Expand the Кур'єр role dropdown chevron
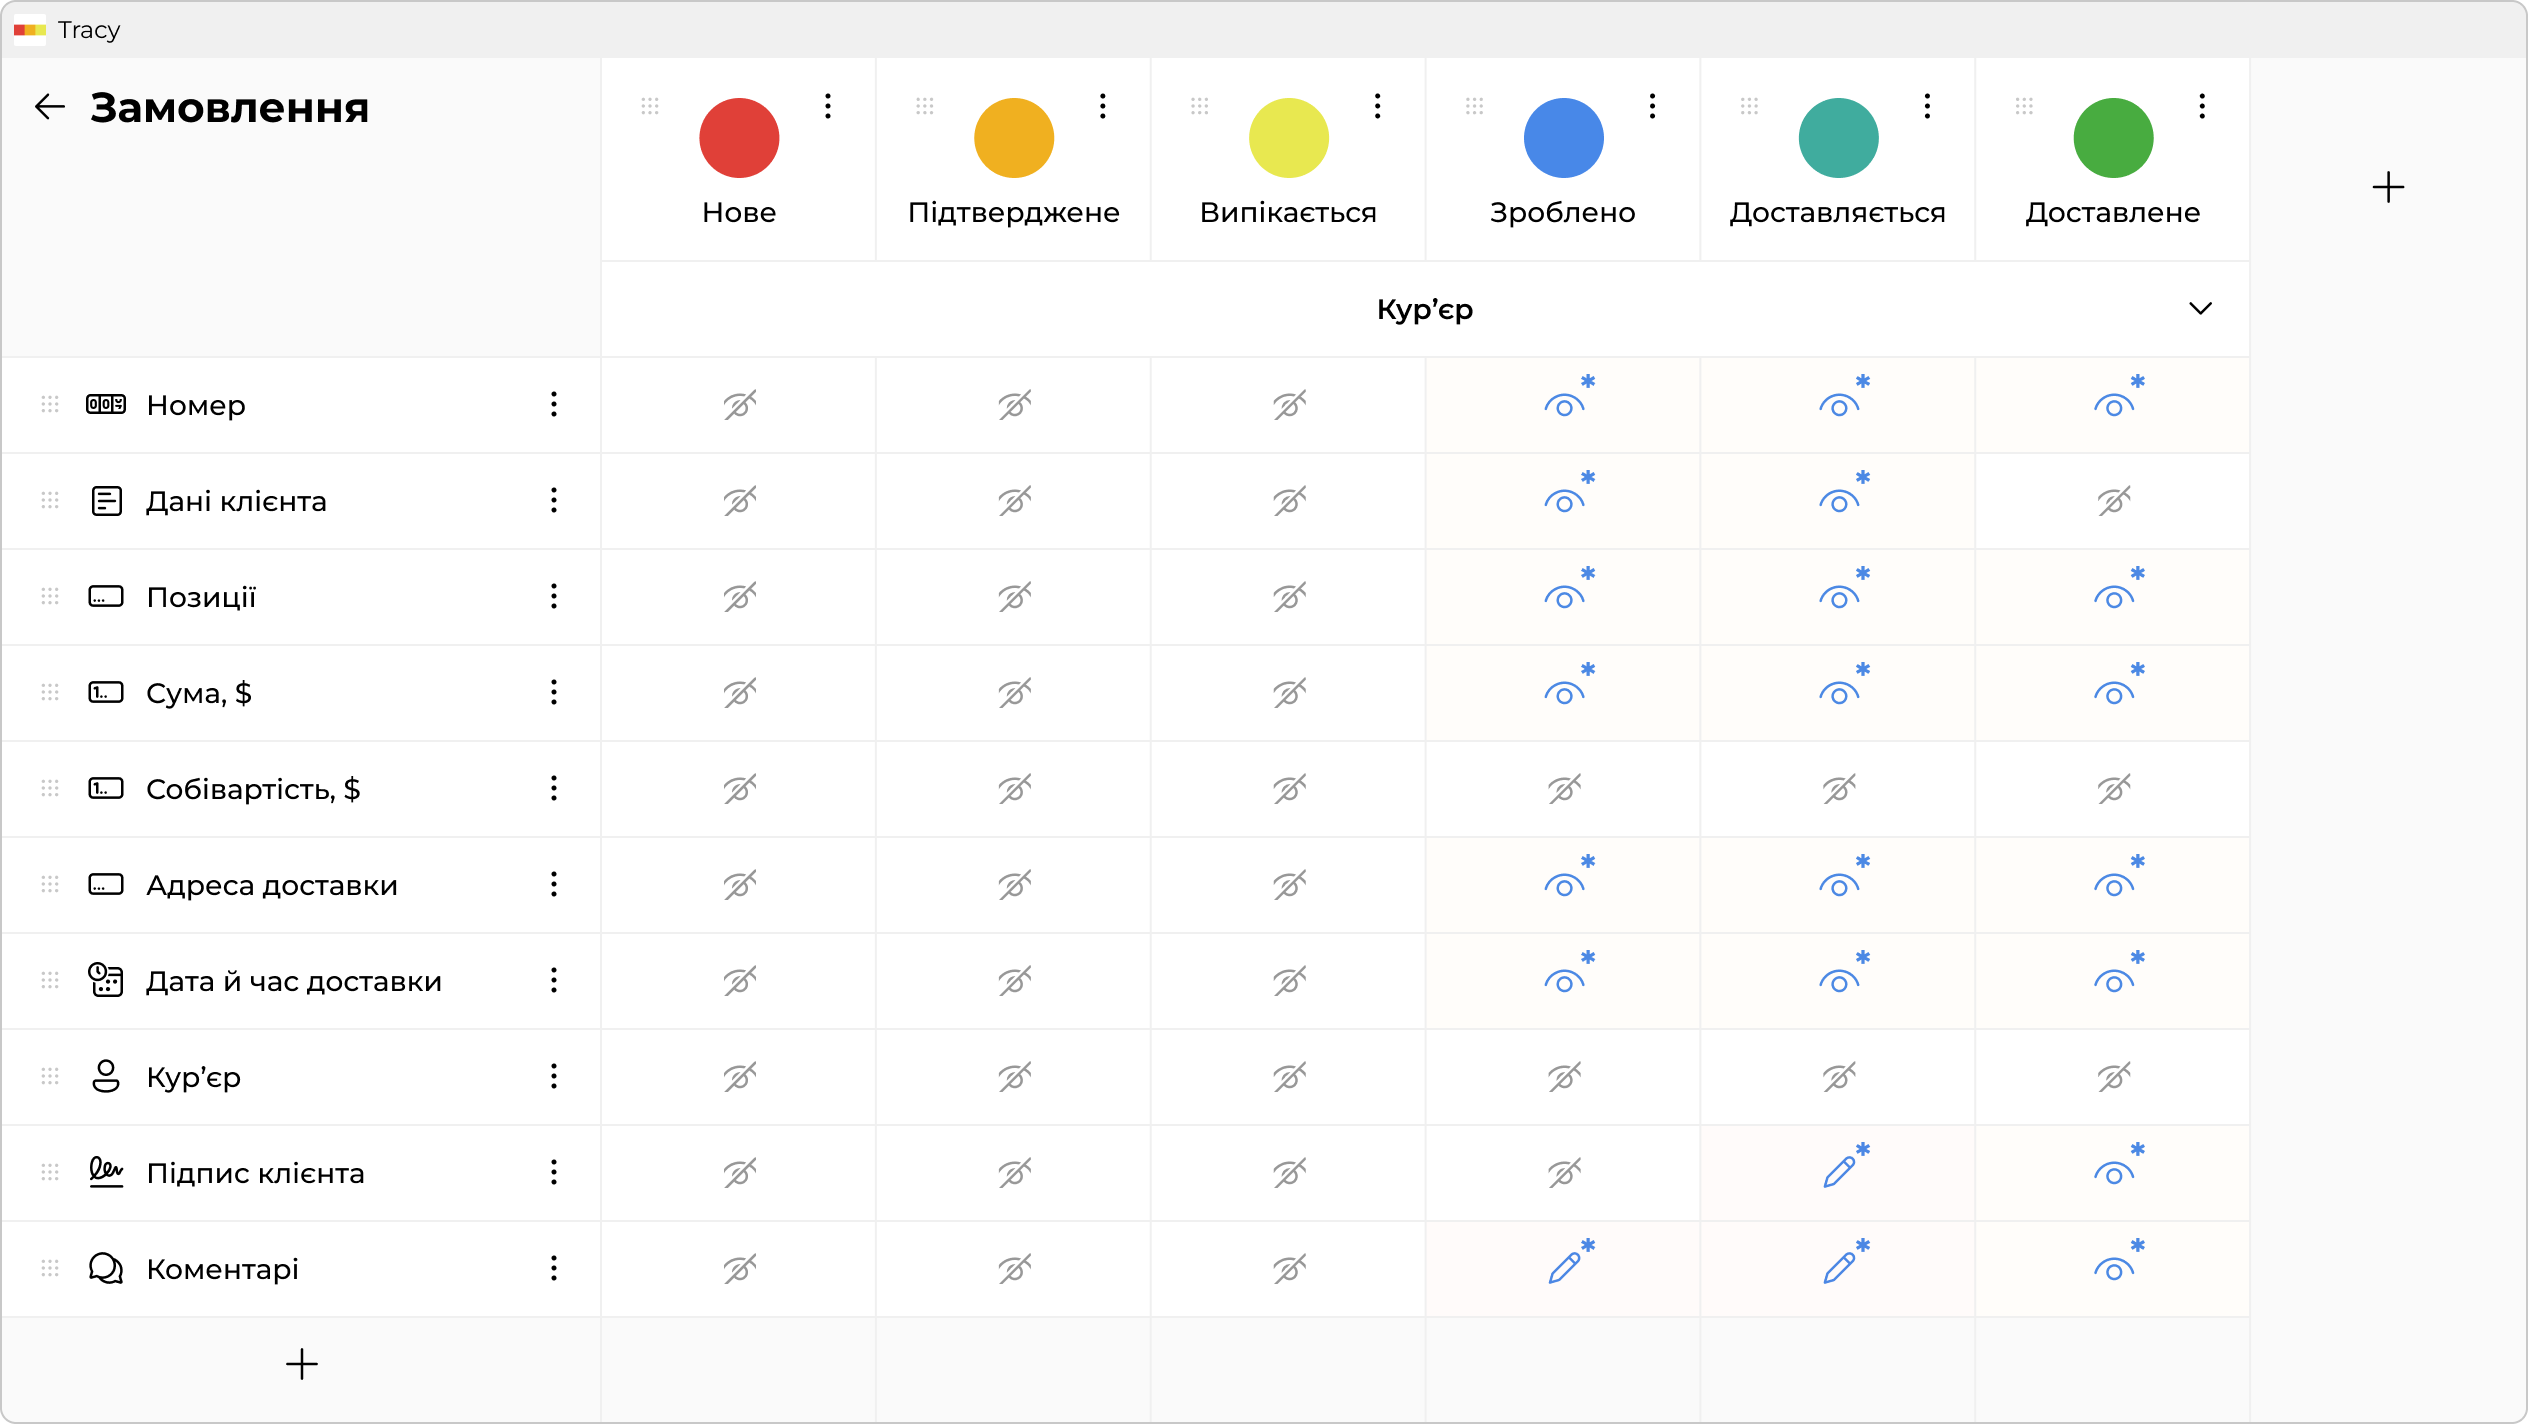Screen dimensions: 2528x1424 [2200, 309]
